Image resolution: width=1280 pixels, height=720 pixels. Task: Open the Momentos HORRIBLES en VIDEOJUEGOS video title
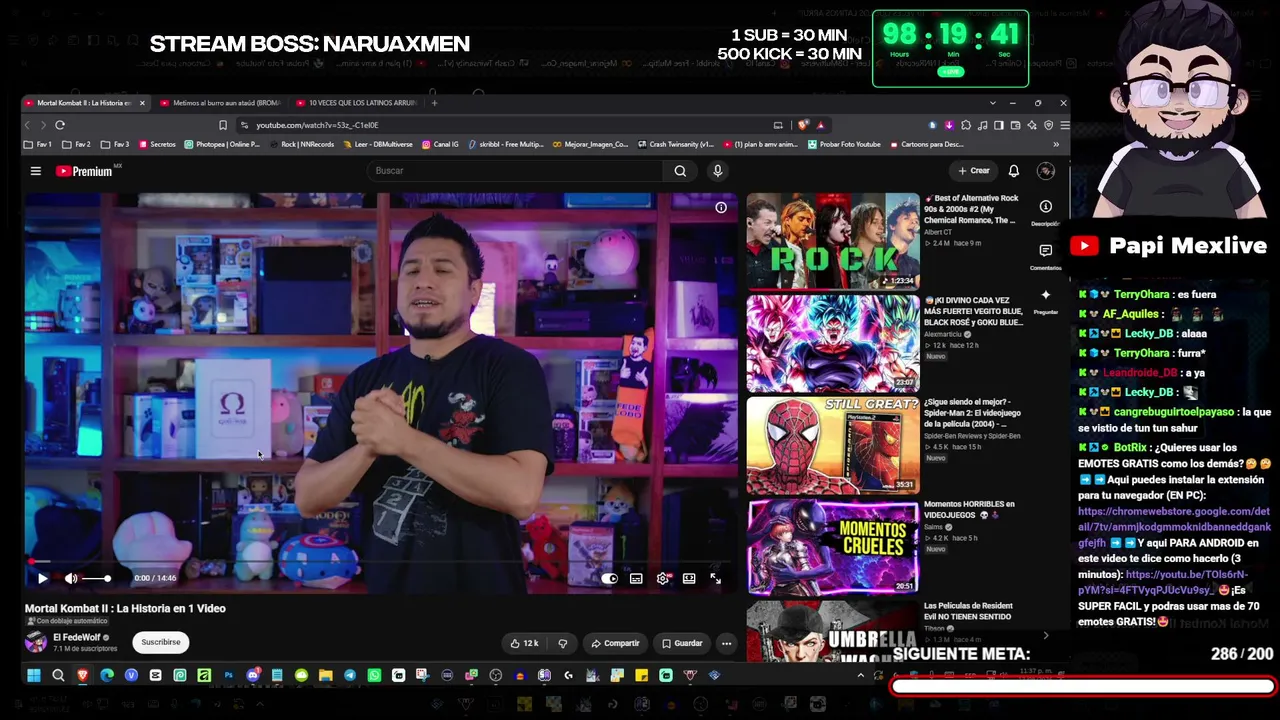(969, 509)
